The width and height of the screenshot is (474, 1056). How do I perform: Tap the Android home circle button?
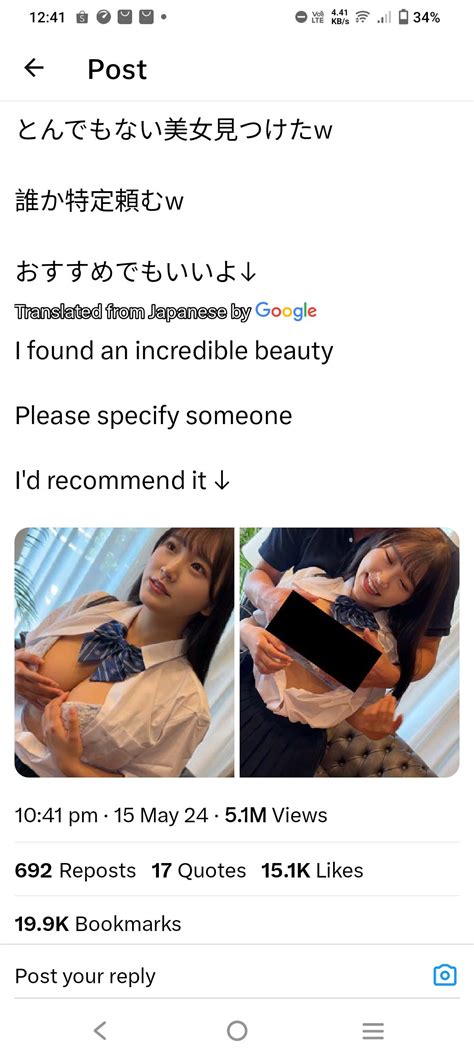237,1030
